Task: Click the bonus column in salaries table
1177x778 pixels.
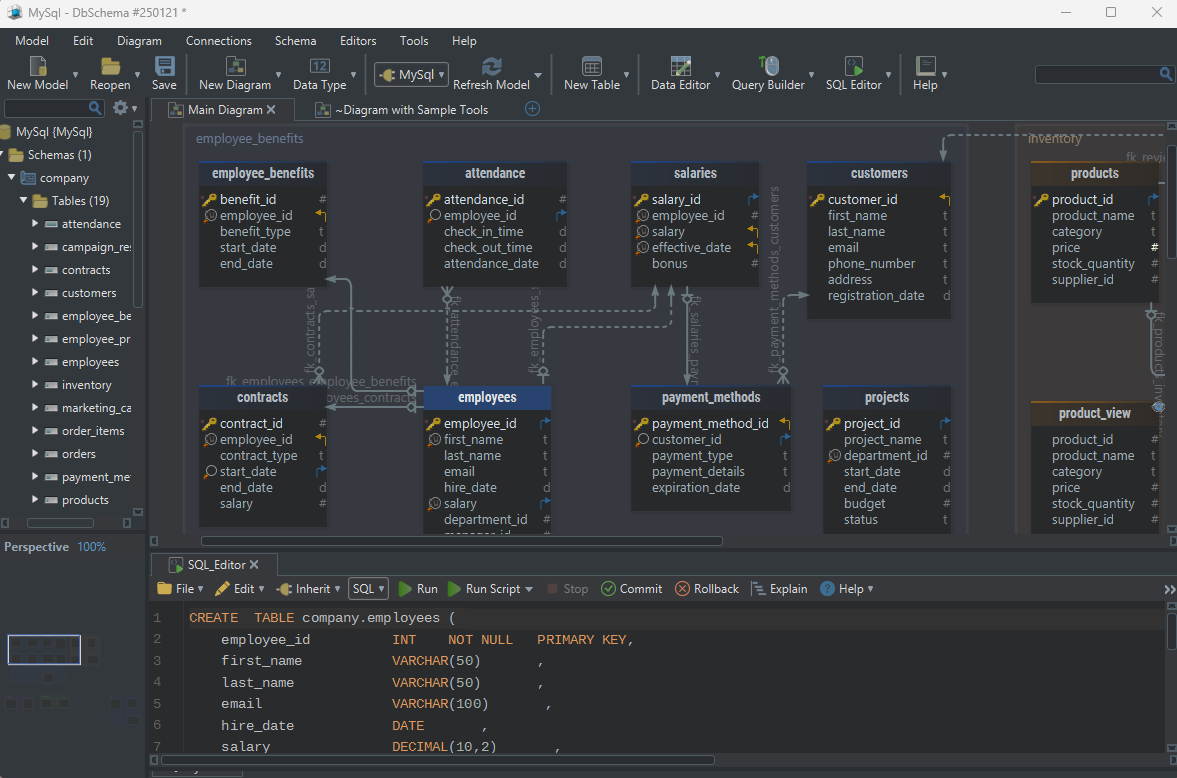Action: coord(669,264)
